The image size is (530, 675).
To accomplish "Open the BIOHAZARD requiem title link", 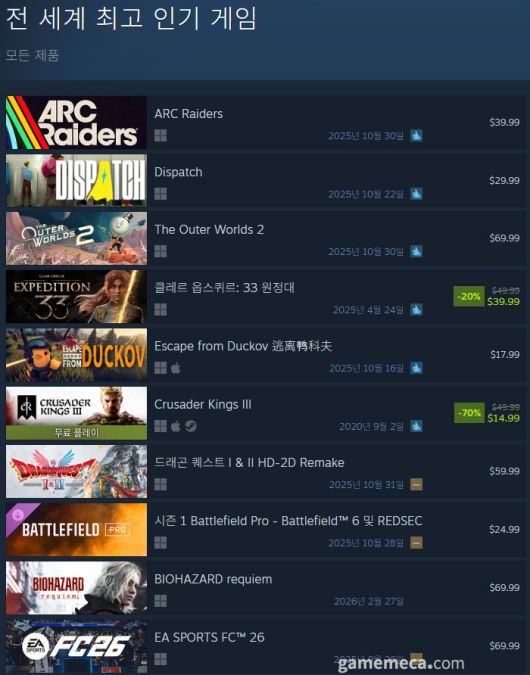I will [213, 579].
